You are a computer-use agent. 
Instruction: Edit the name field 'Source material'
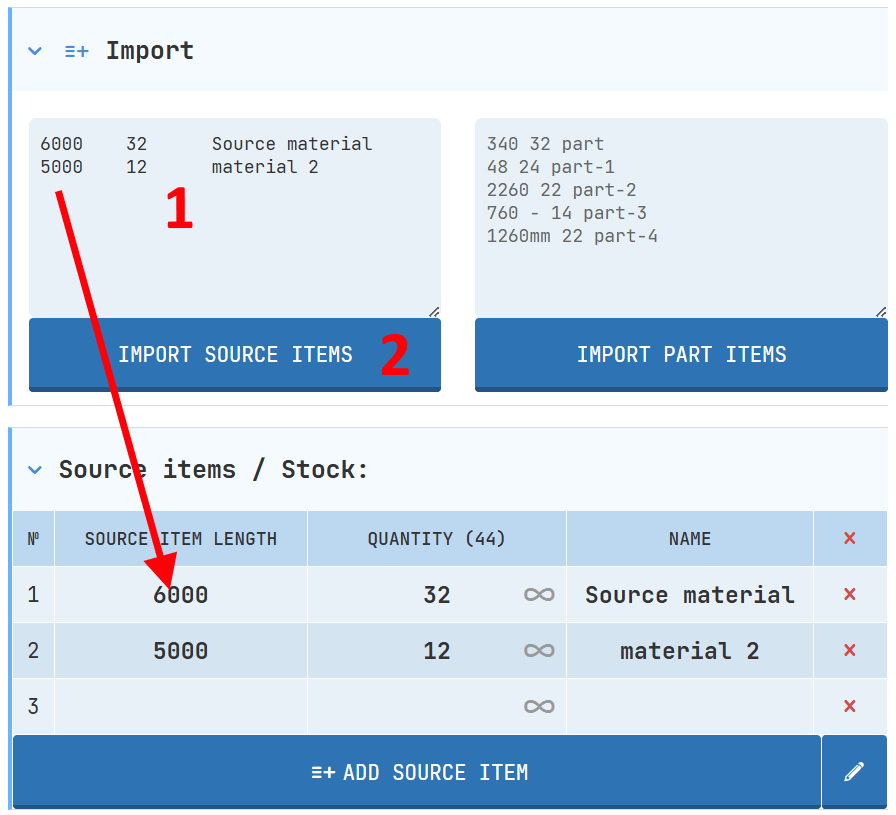(689, 595)
